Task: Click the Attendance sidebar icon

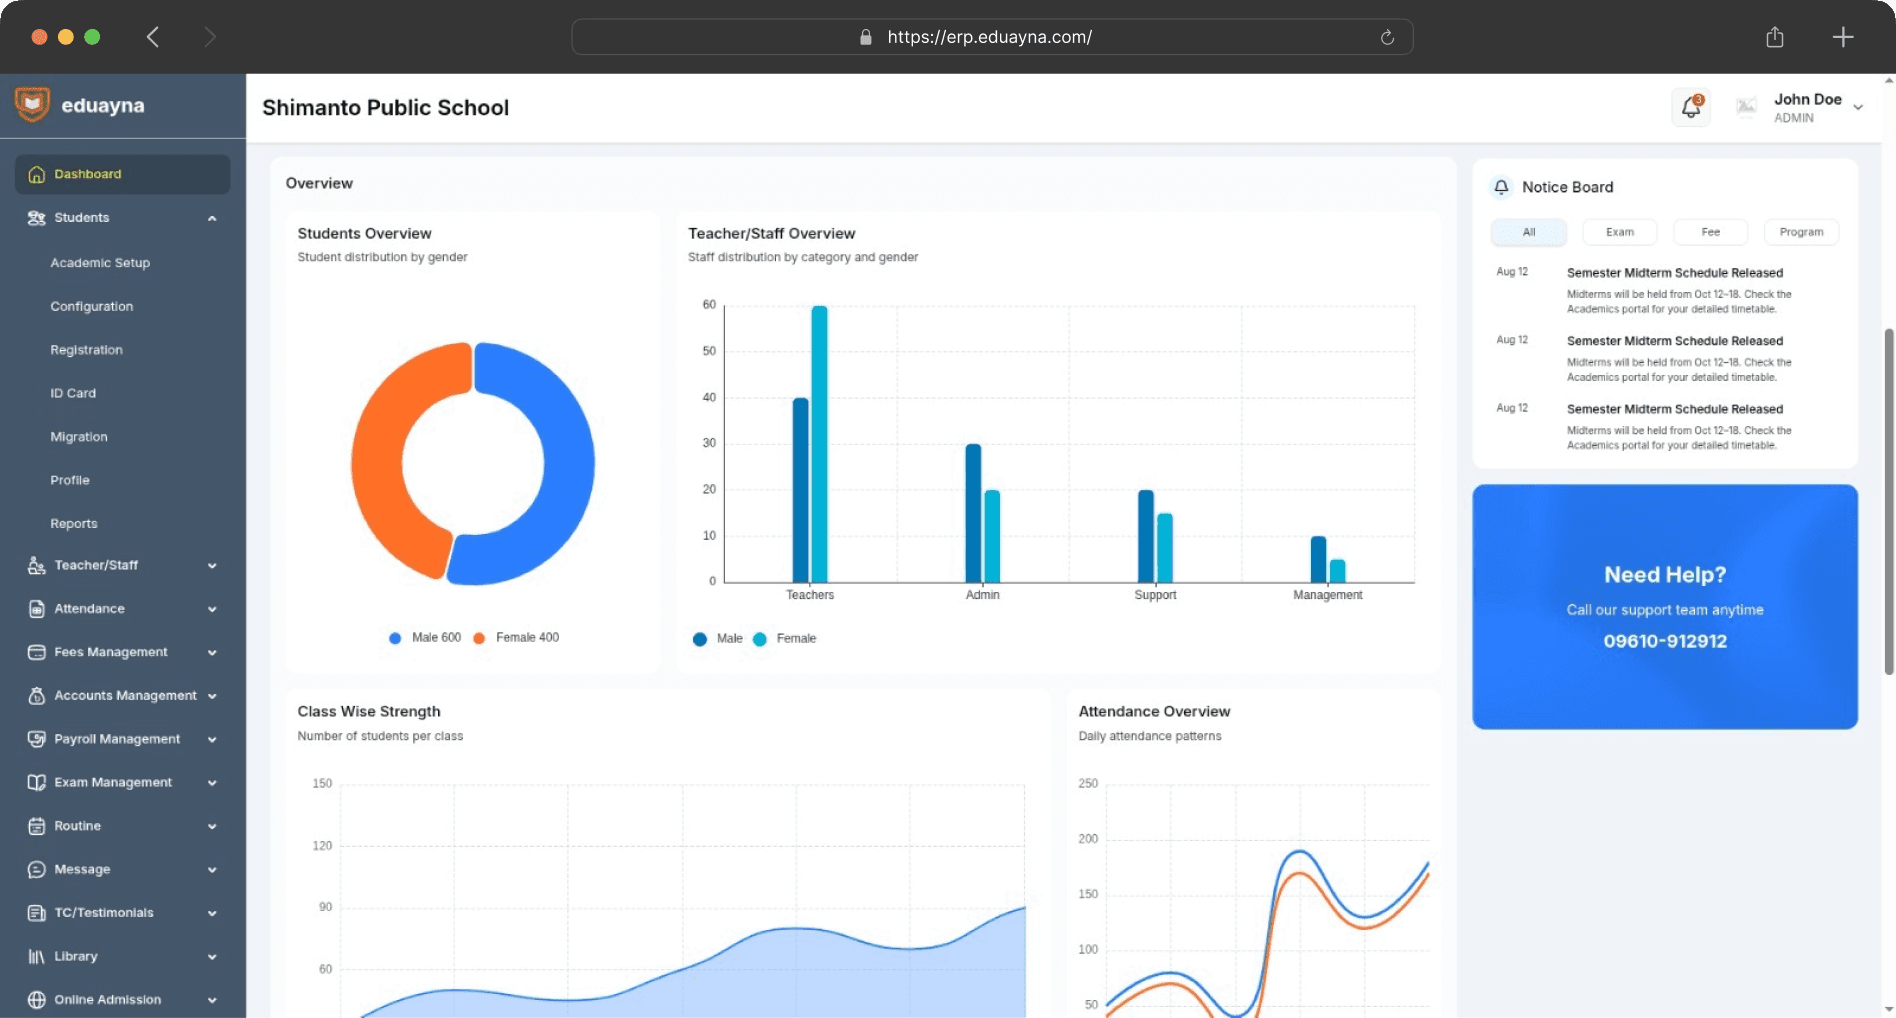Action: coord(37,609)
